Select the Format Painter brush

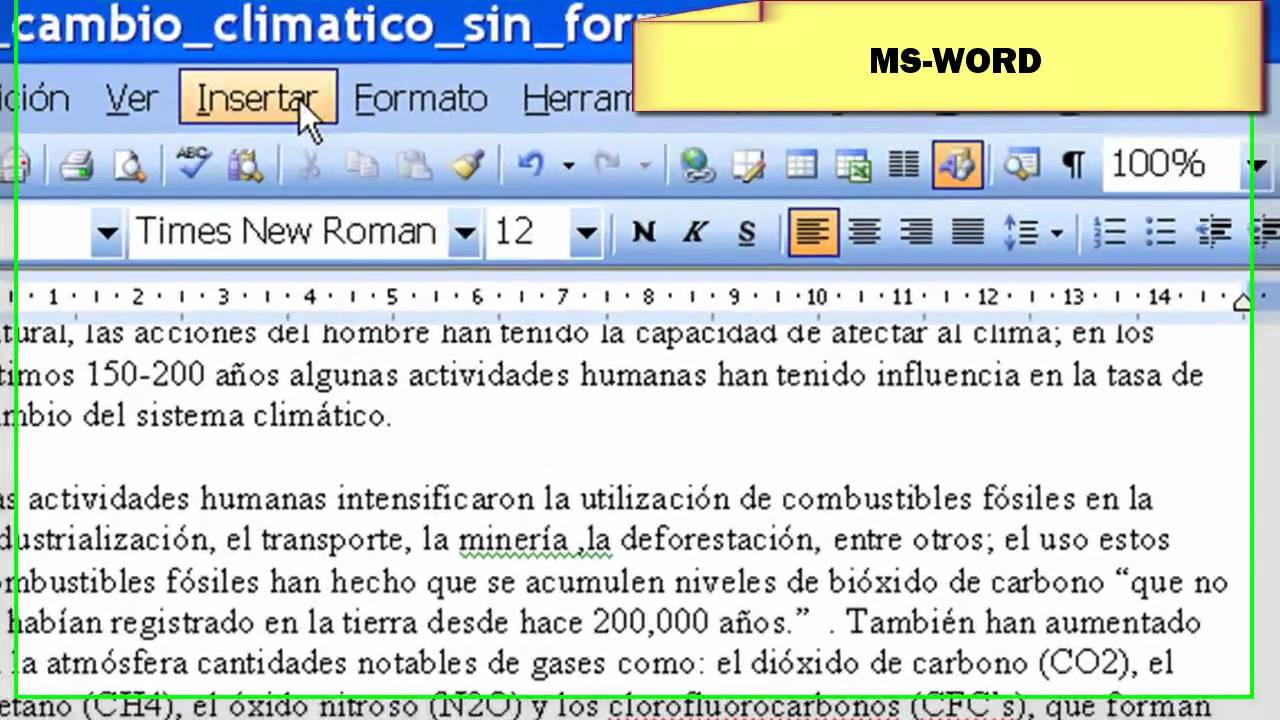click(x=467, y=164)
